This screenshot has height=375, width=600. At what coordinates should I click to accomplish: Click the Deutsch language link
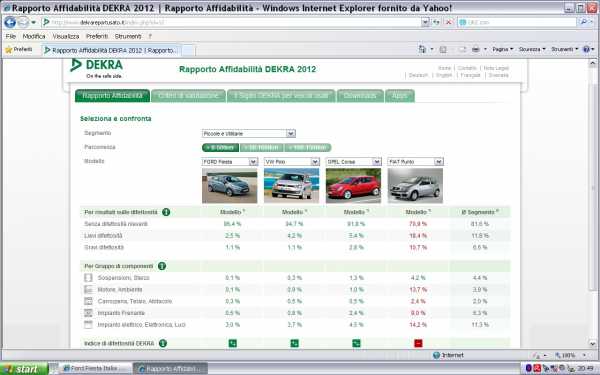pos(418,75)
